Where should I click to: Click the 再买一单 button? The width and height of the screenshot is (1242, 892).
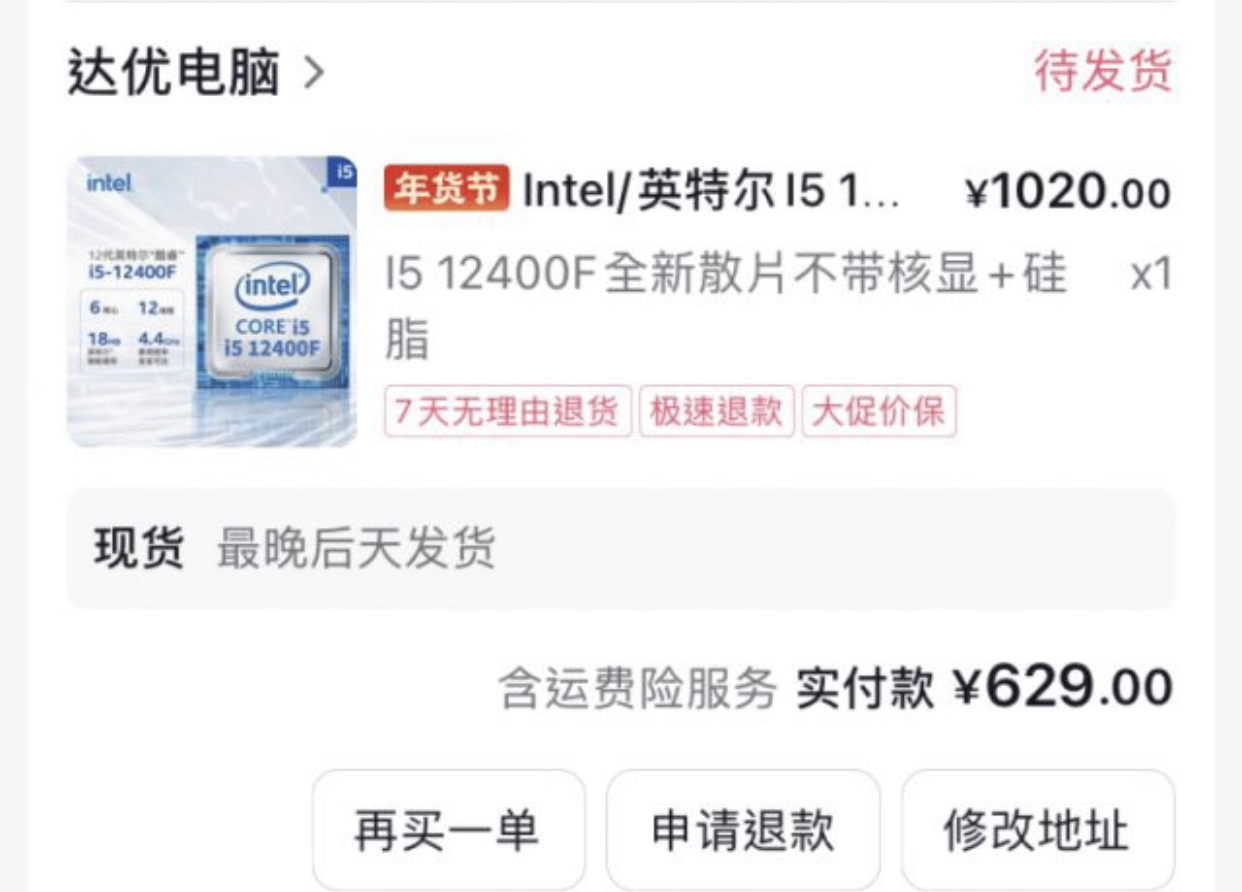pyautogui.click(x=448, y=830)
